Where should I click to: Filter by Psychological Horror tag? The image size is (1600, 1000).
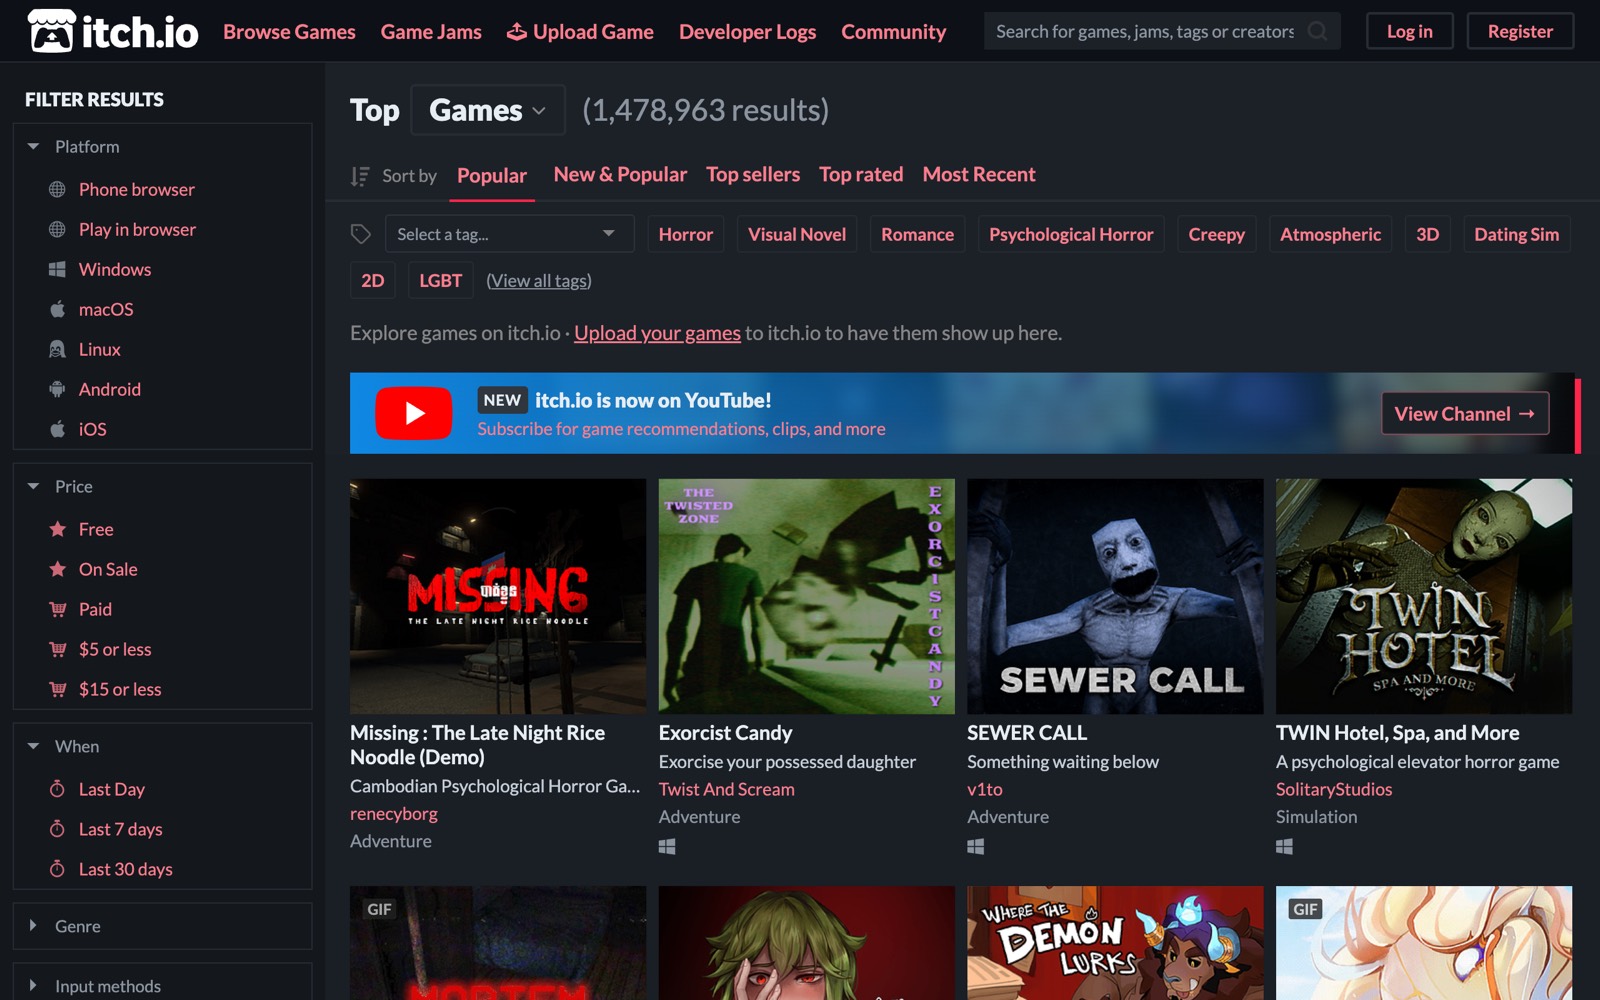click(x=1071, y=234)
